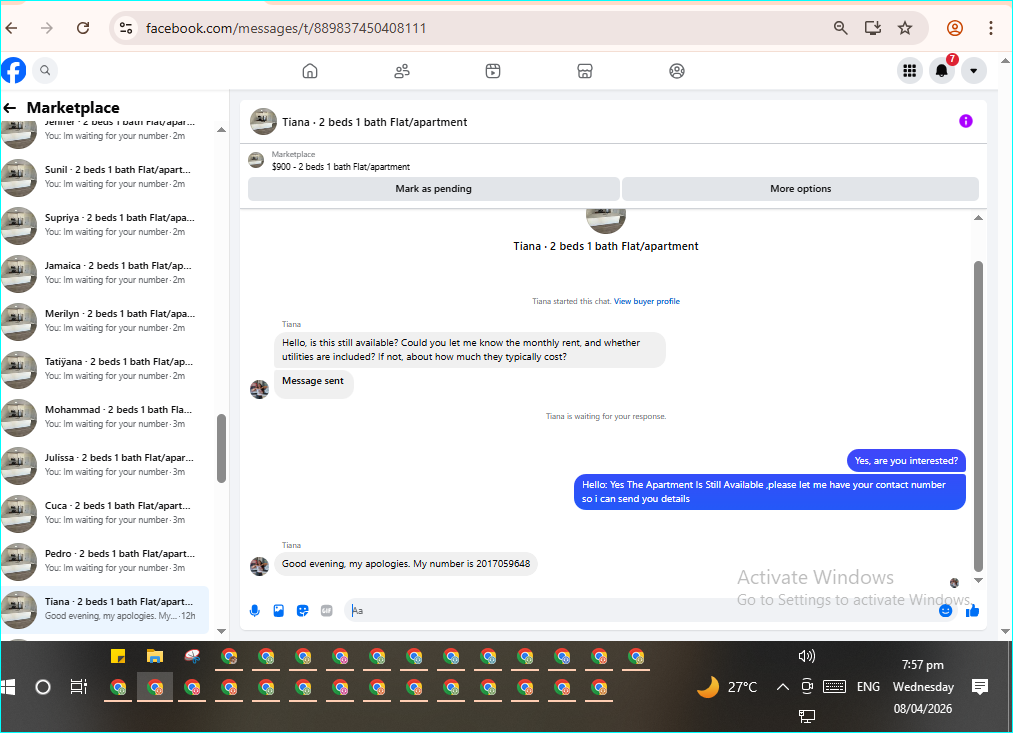Click Mark as pending button
This screenshot has height=733, width=1013.
(x=433, y=189)
